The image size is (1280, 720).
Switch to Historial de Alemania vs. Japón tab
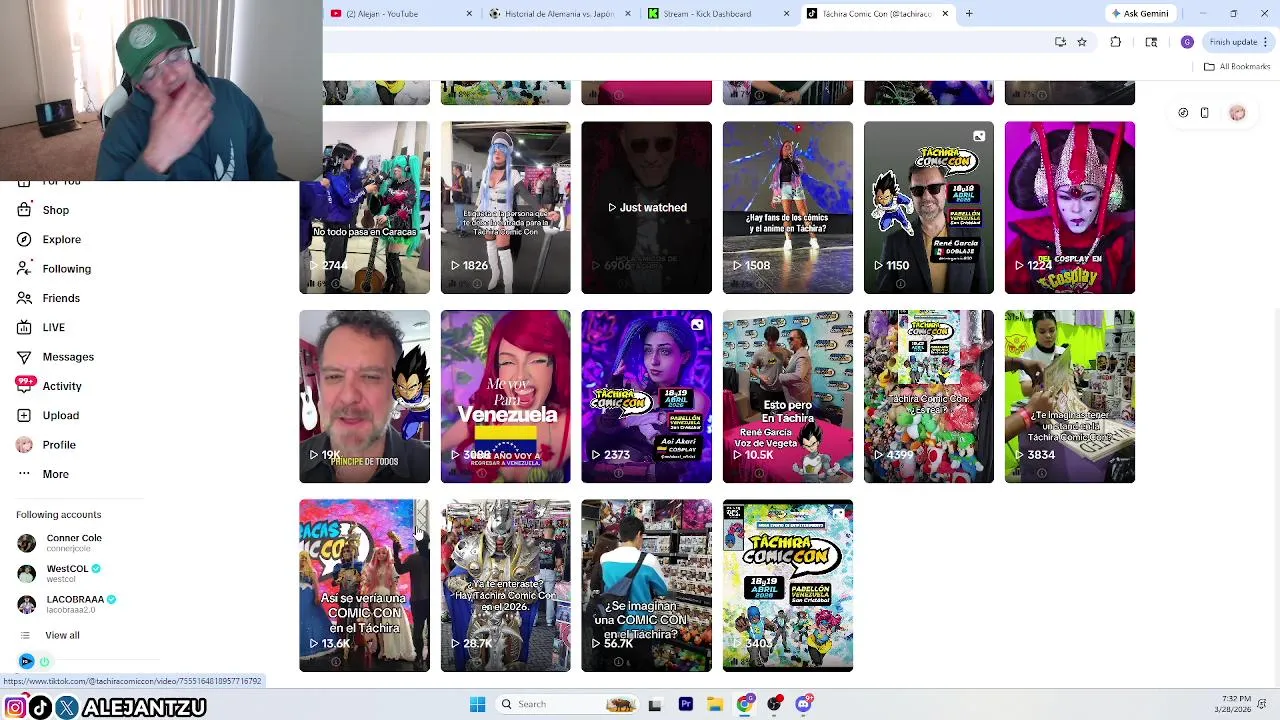(560, 14)
